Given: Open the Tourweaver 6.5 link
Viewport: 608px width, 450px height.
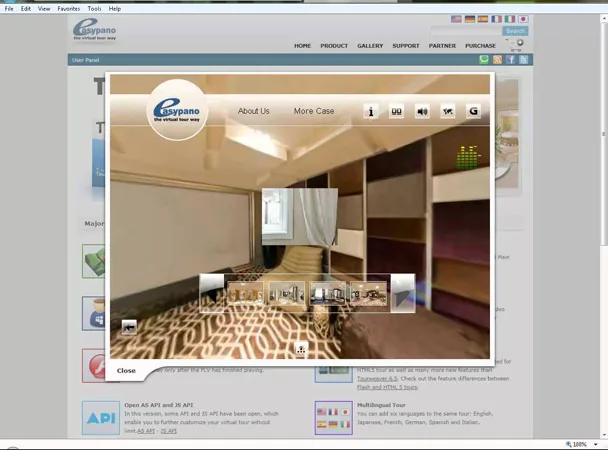Looking at the screenshot, I should [377, 379].
